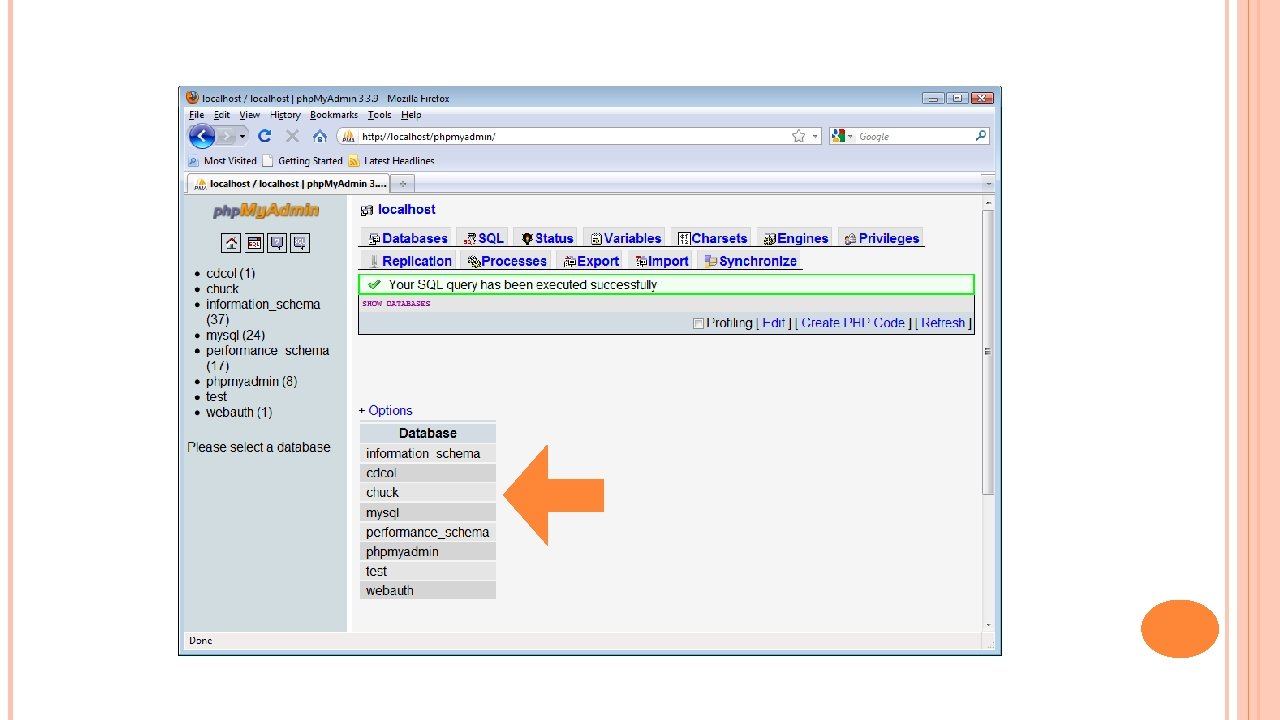Click the Database column header
The image size is (1280, 720).
coord(428,433)
